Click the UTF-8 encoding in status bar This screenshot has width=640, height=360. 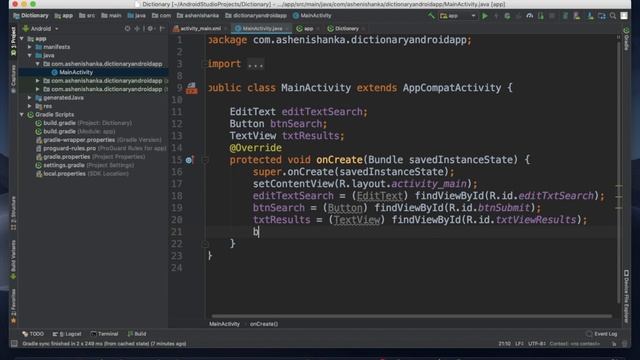(537, 344)
